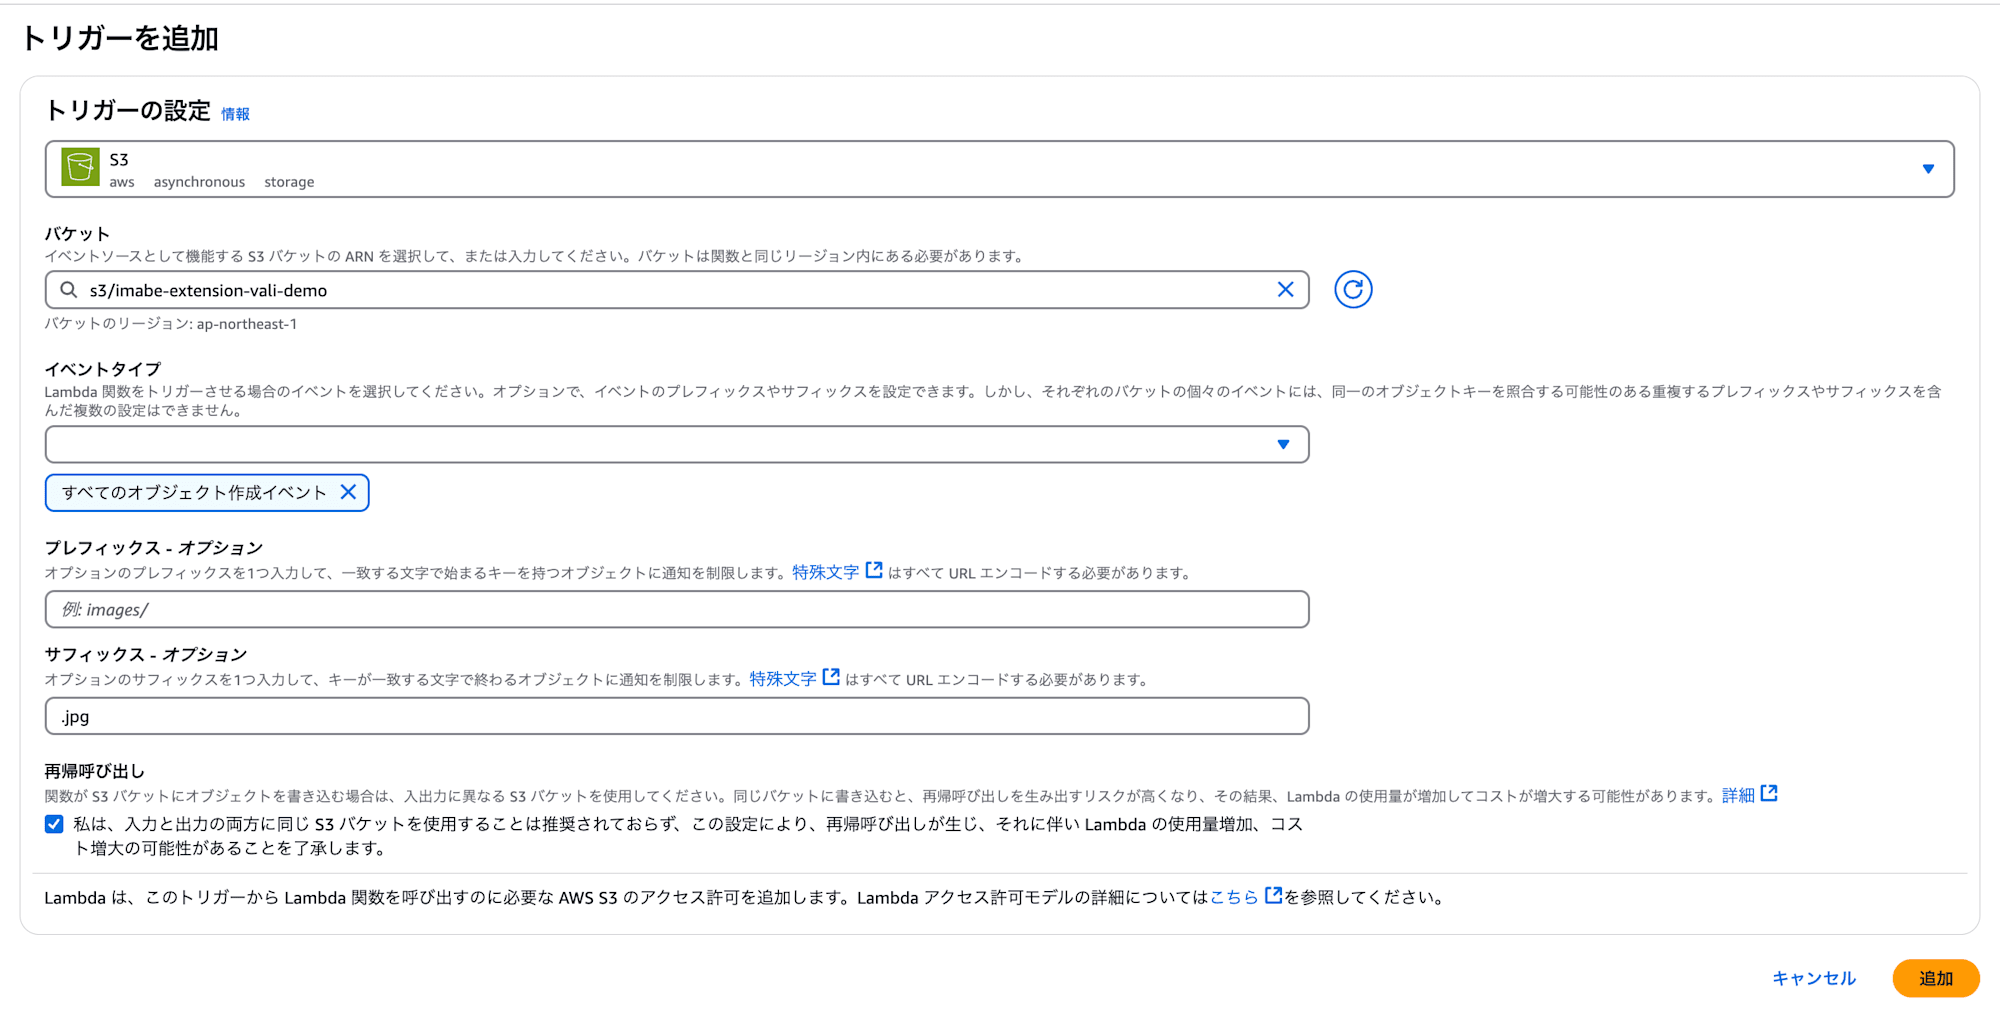
Task: Click the キャンセル cancel button
Action: 1814,978
